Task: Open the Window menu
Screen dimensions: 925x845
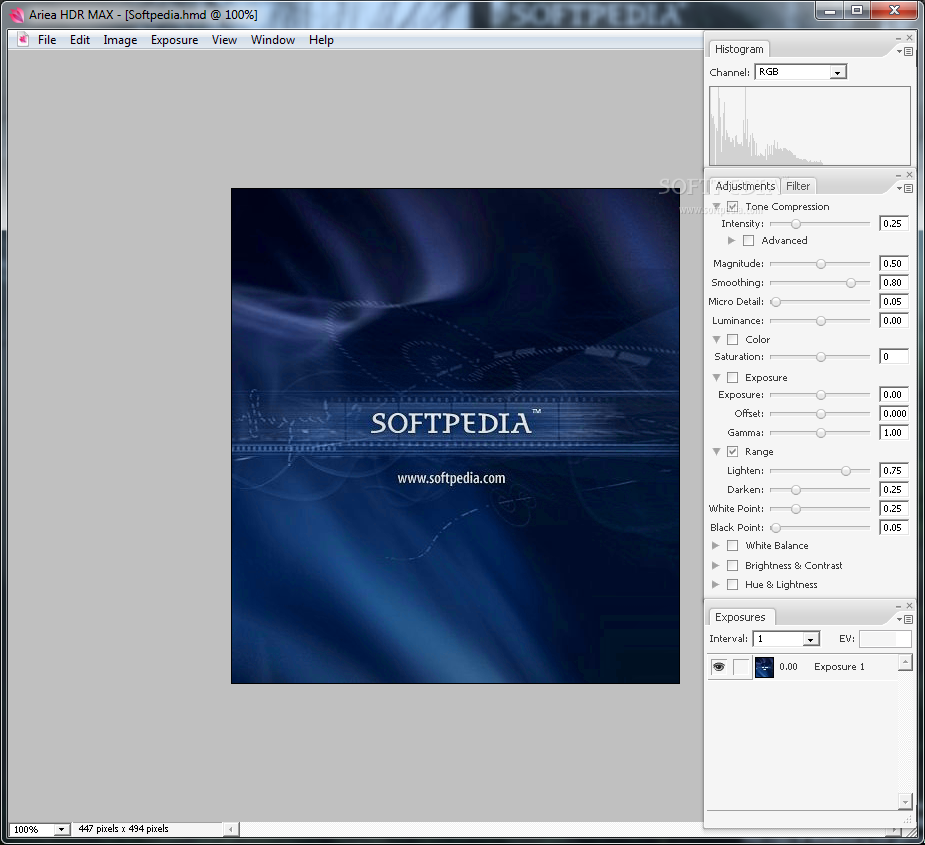Action: [x=273, y=40]
